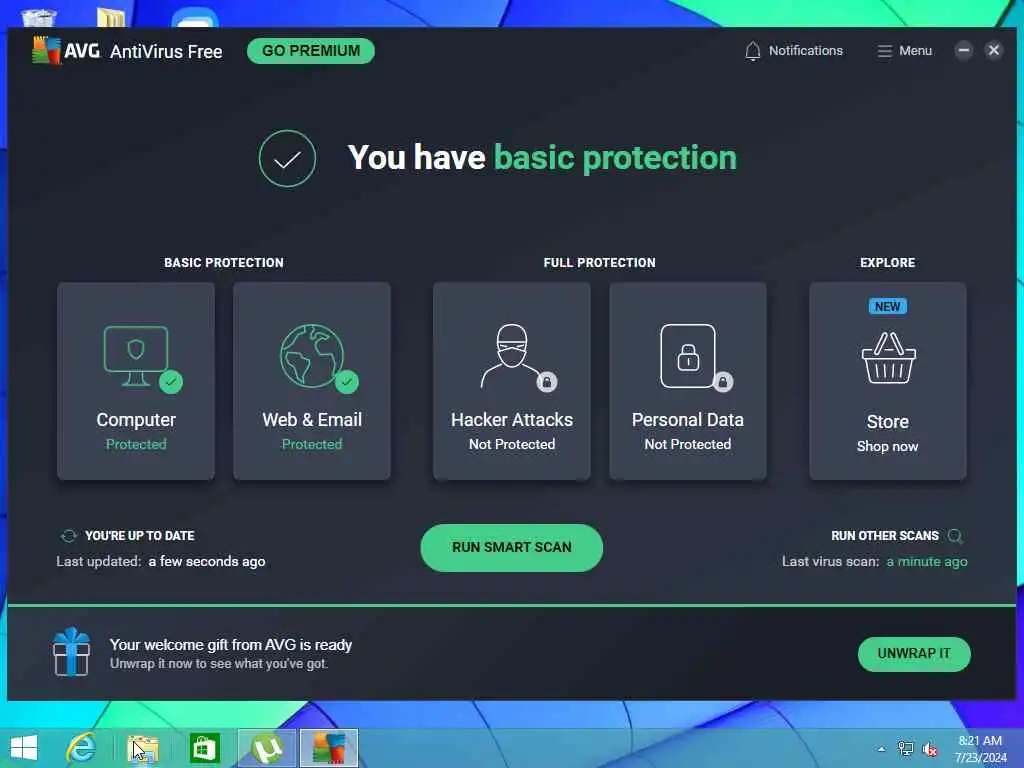The width and height of the screenshot is (1024, 768).
Task: Open the taskbar clock and date
Action: [x=980, y=749]
